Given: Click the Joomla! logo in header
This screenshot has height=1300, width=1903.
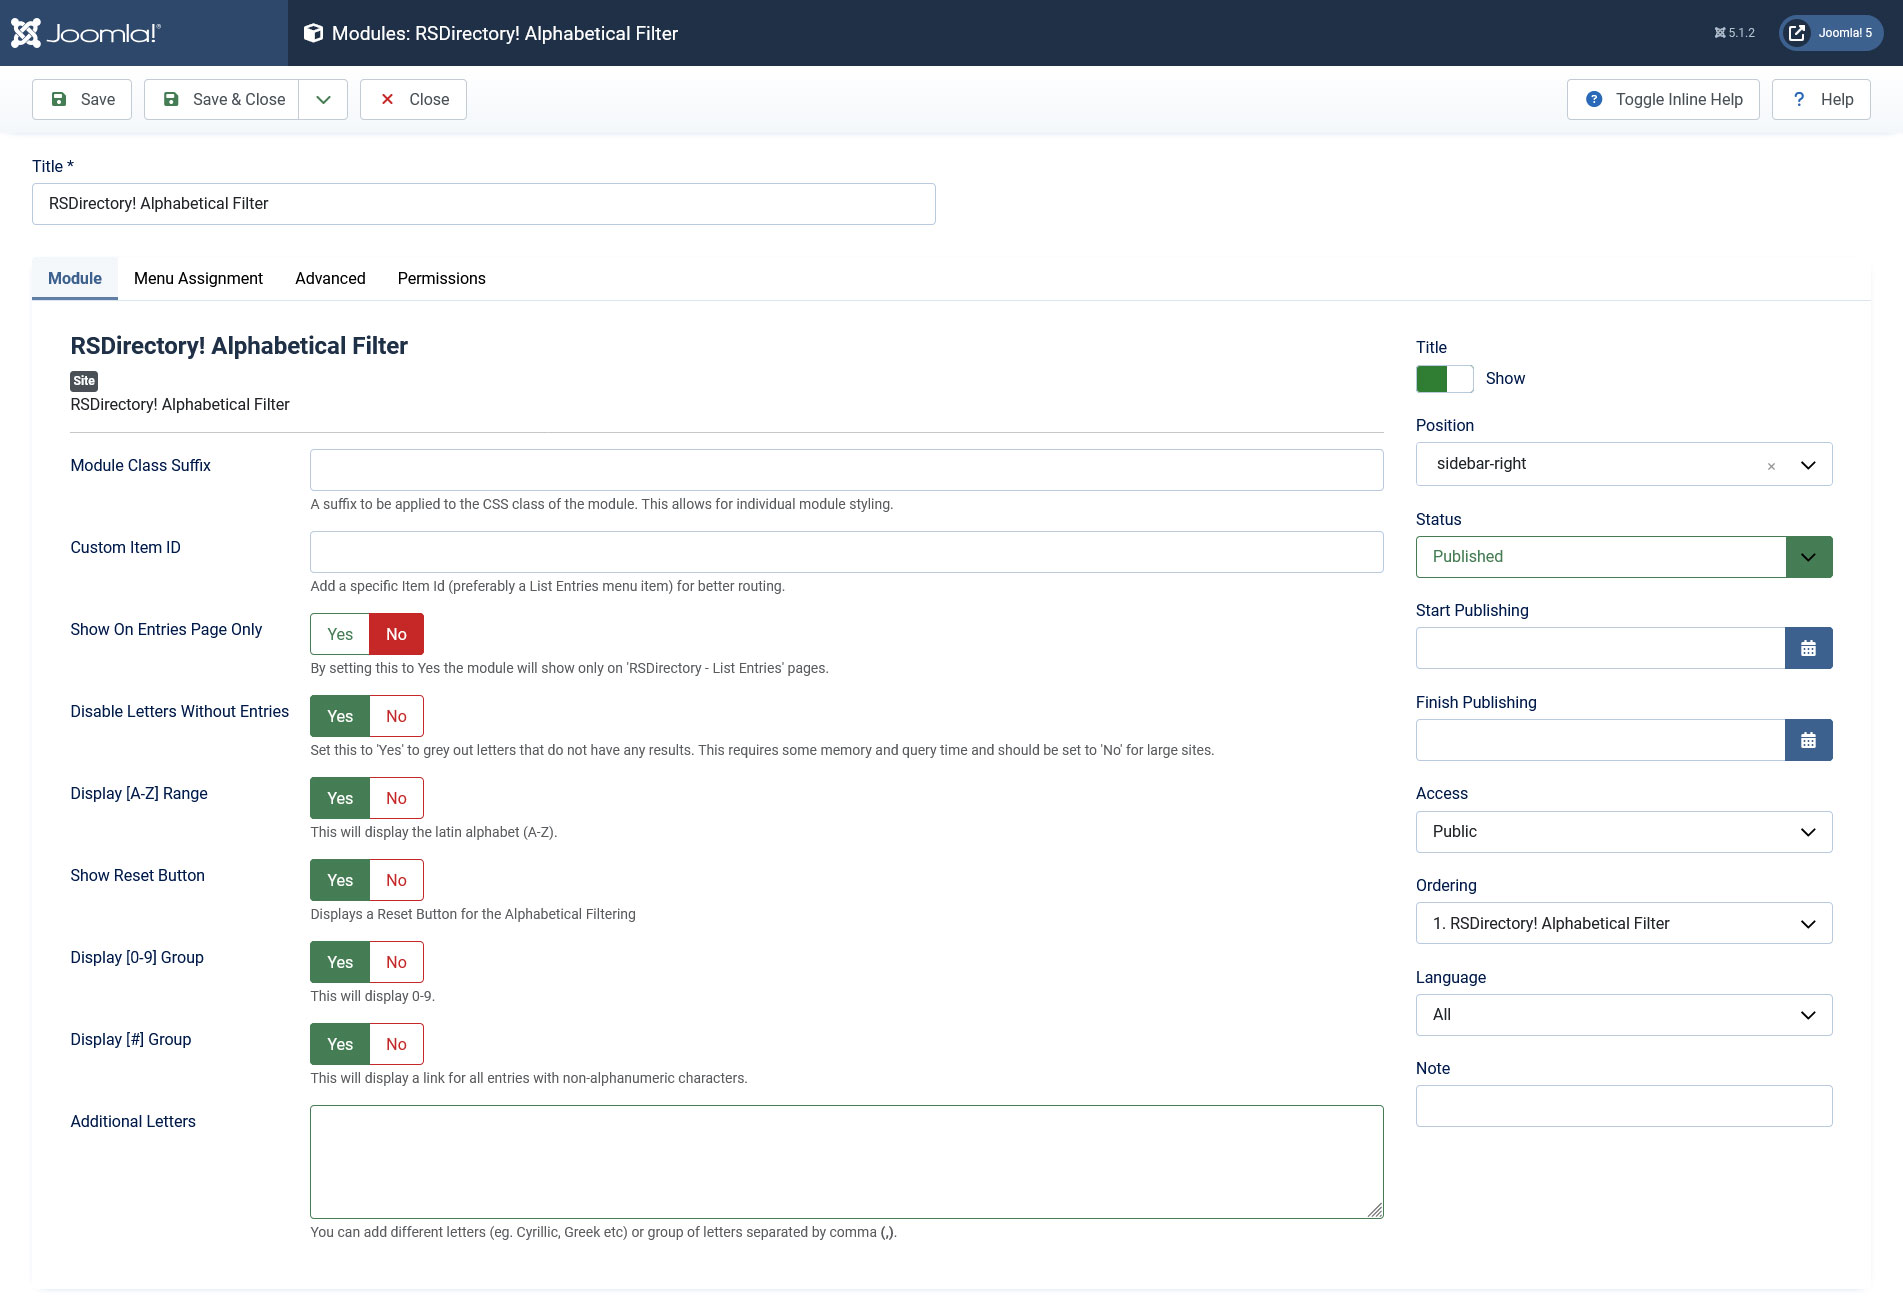Looking at the screenshot, I should (x=86, y=33).
